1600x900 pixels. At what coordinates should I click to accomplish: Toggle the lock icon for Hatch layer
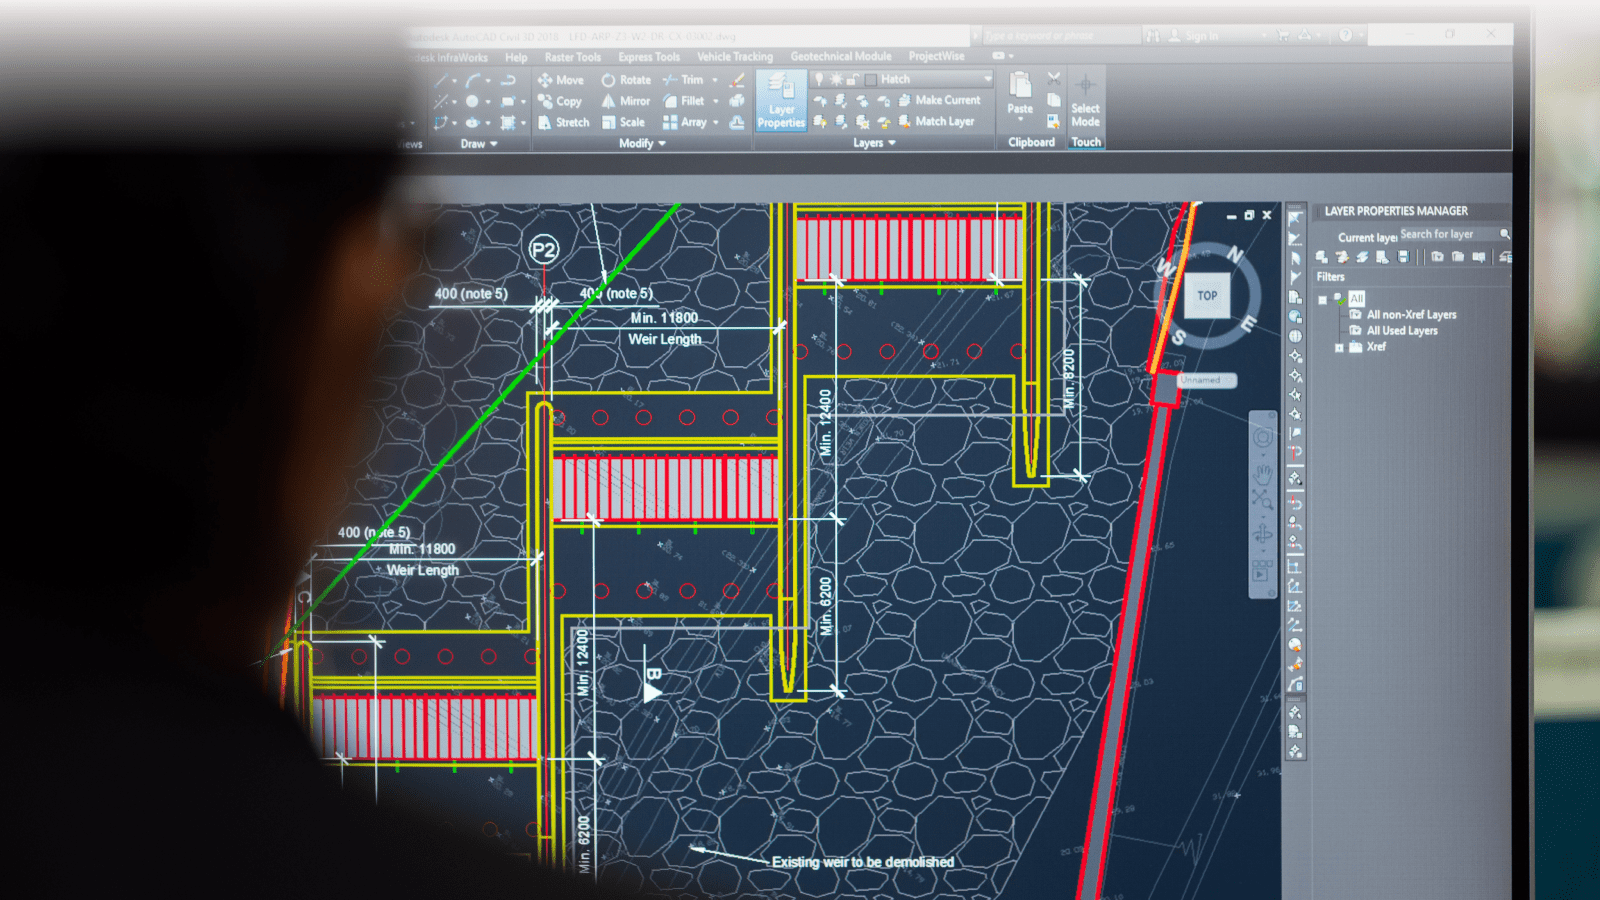point(852,79)
